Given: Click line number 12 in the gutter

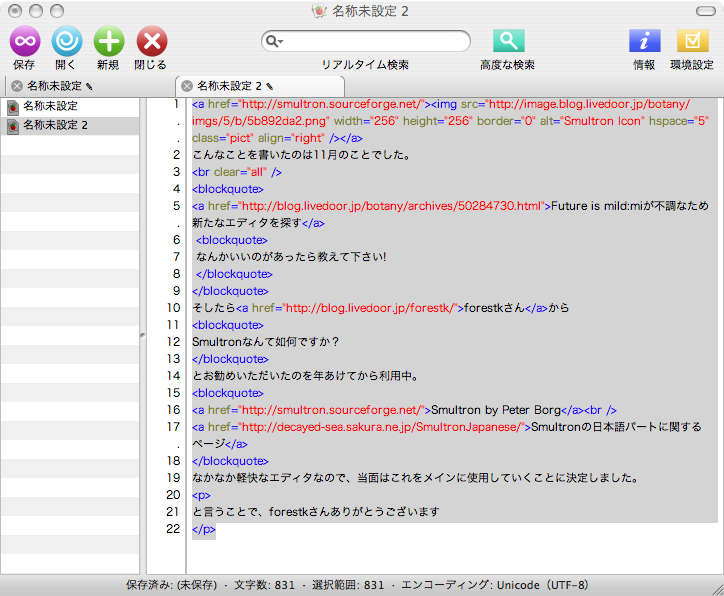Looking at the screenshot, I should click(174, 342).
